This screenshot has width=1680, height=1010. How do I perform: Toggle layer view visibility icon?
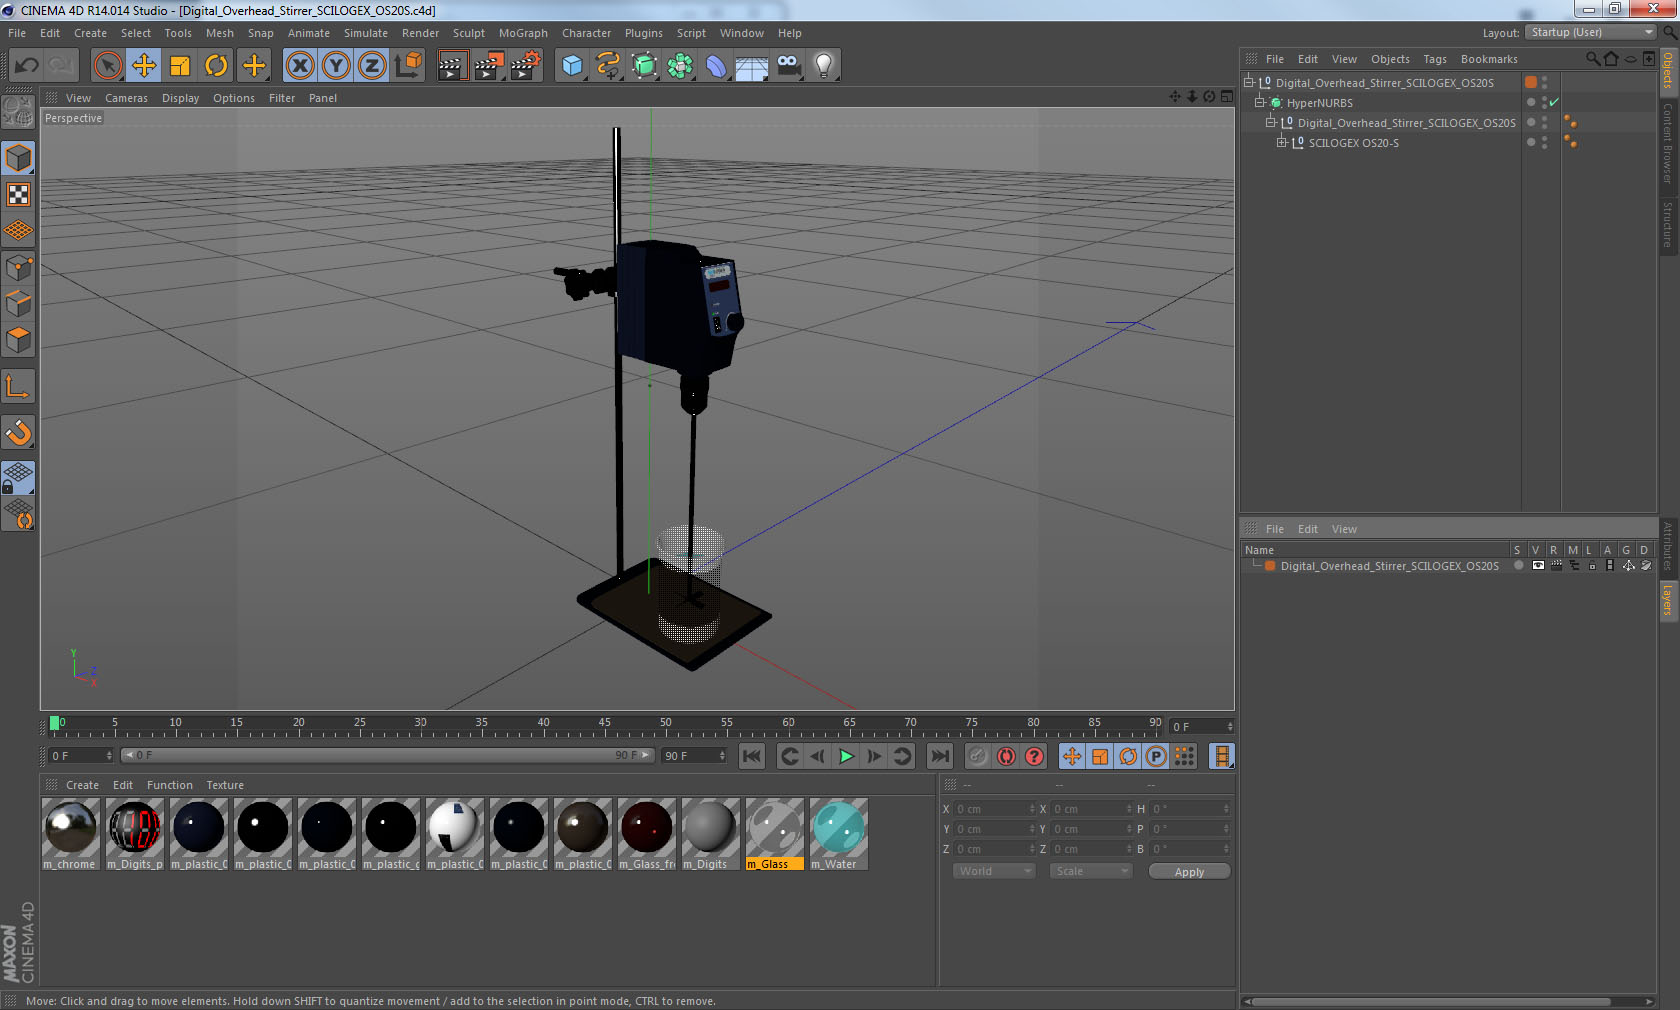[x=1538, y=566]
